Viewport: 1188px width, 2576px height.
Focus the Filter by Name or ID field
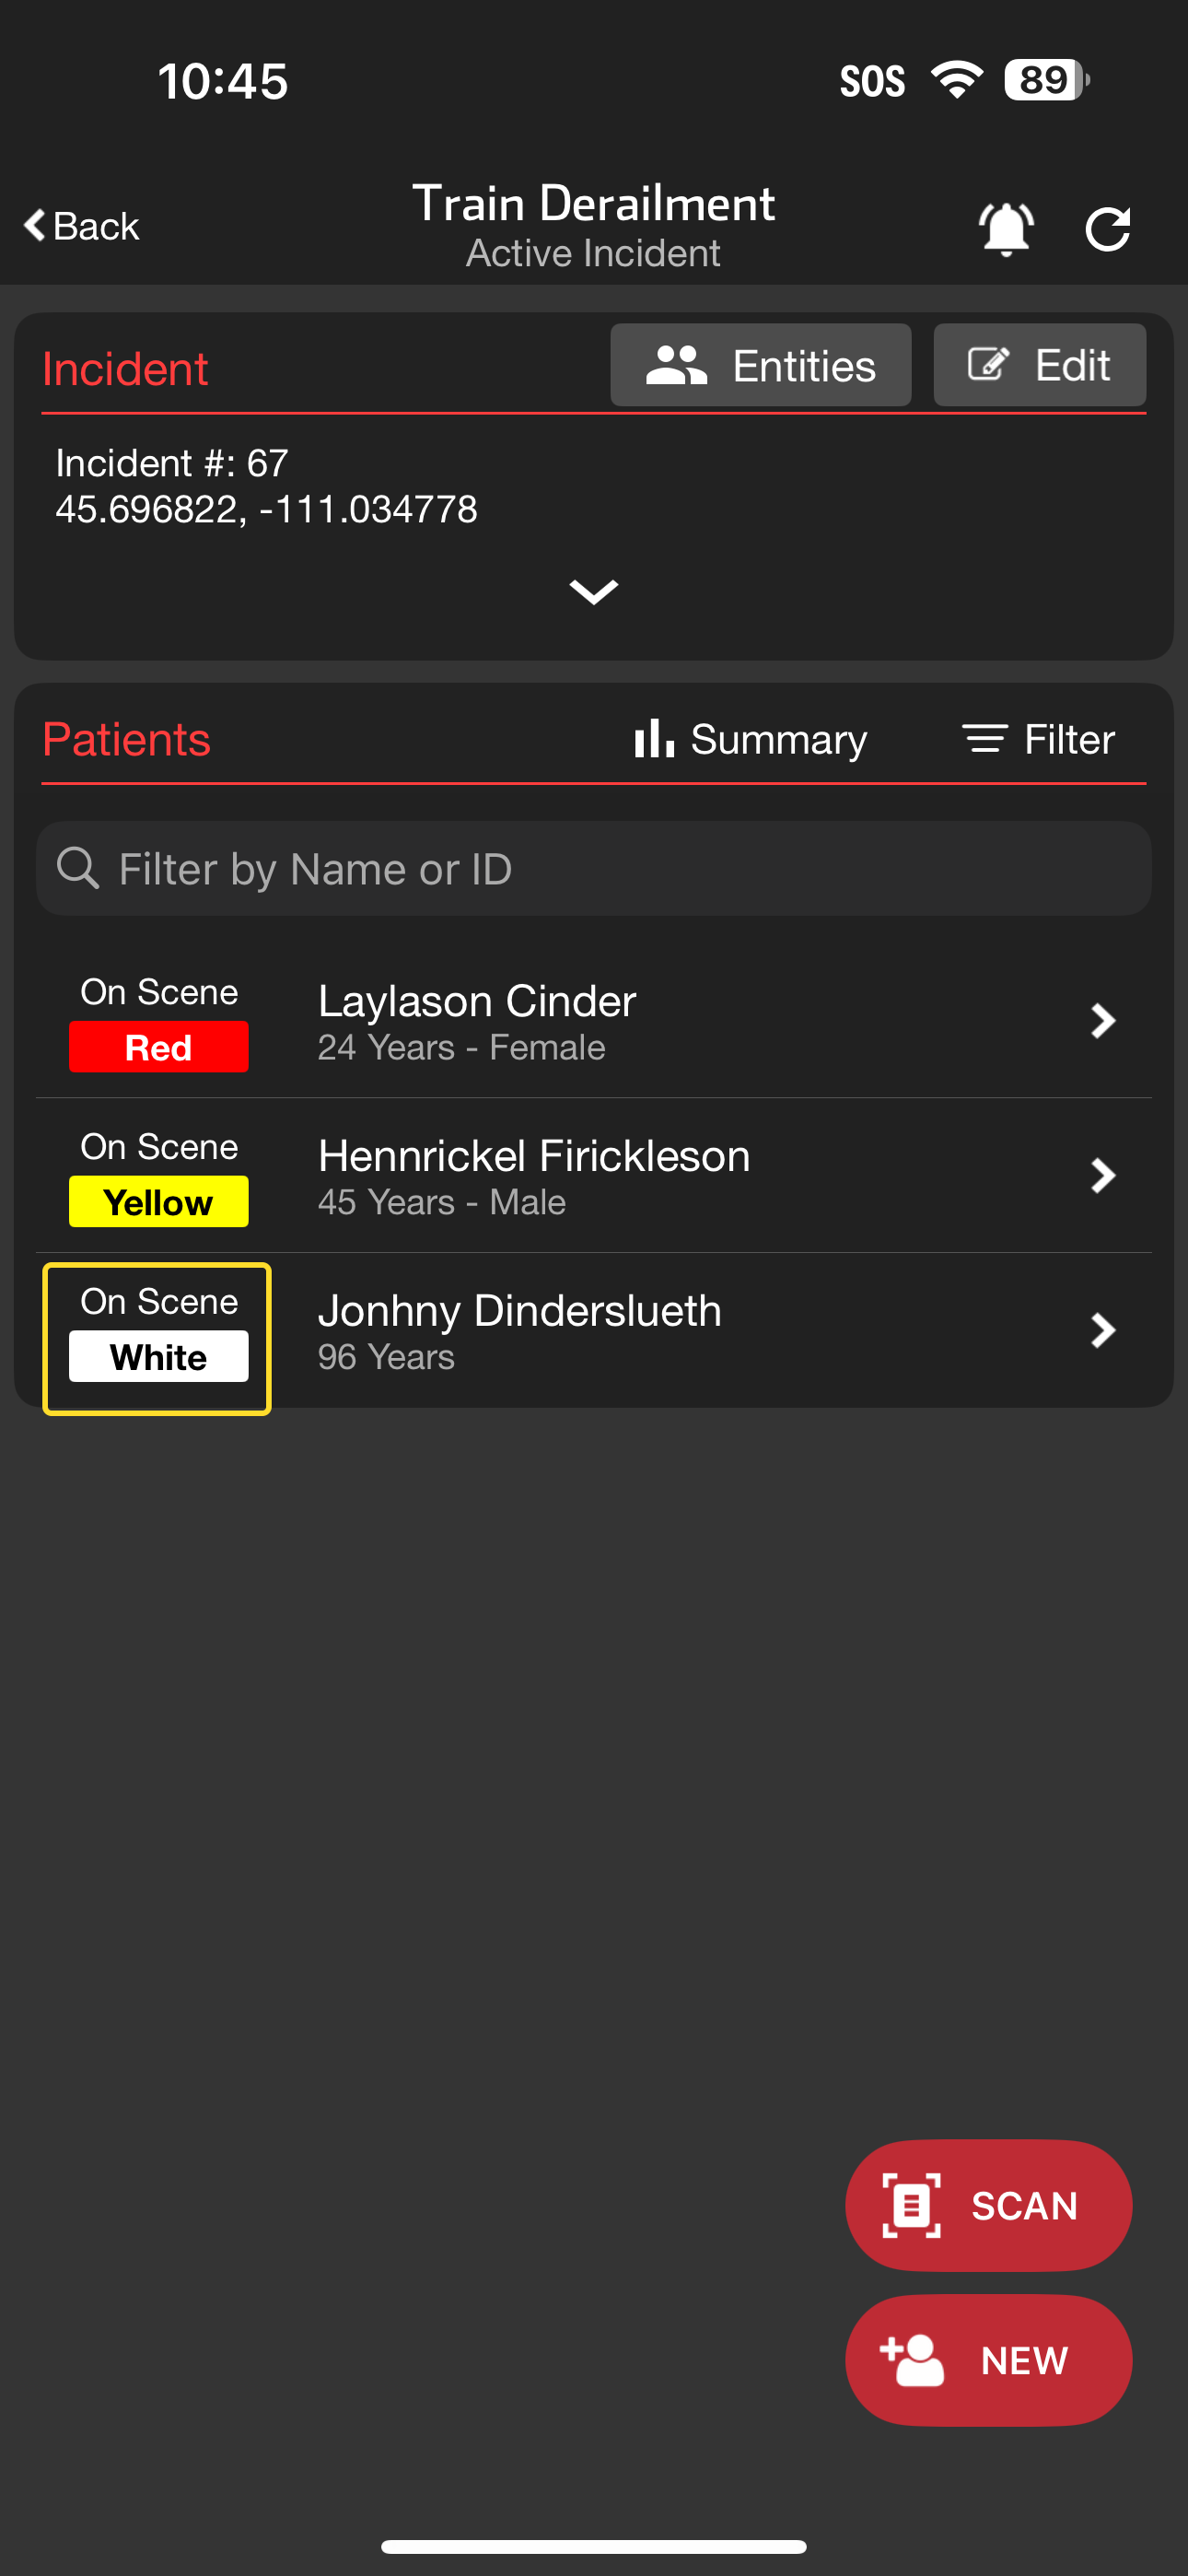620,868
